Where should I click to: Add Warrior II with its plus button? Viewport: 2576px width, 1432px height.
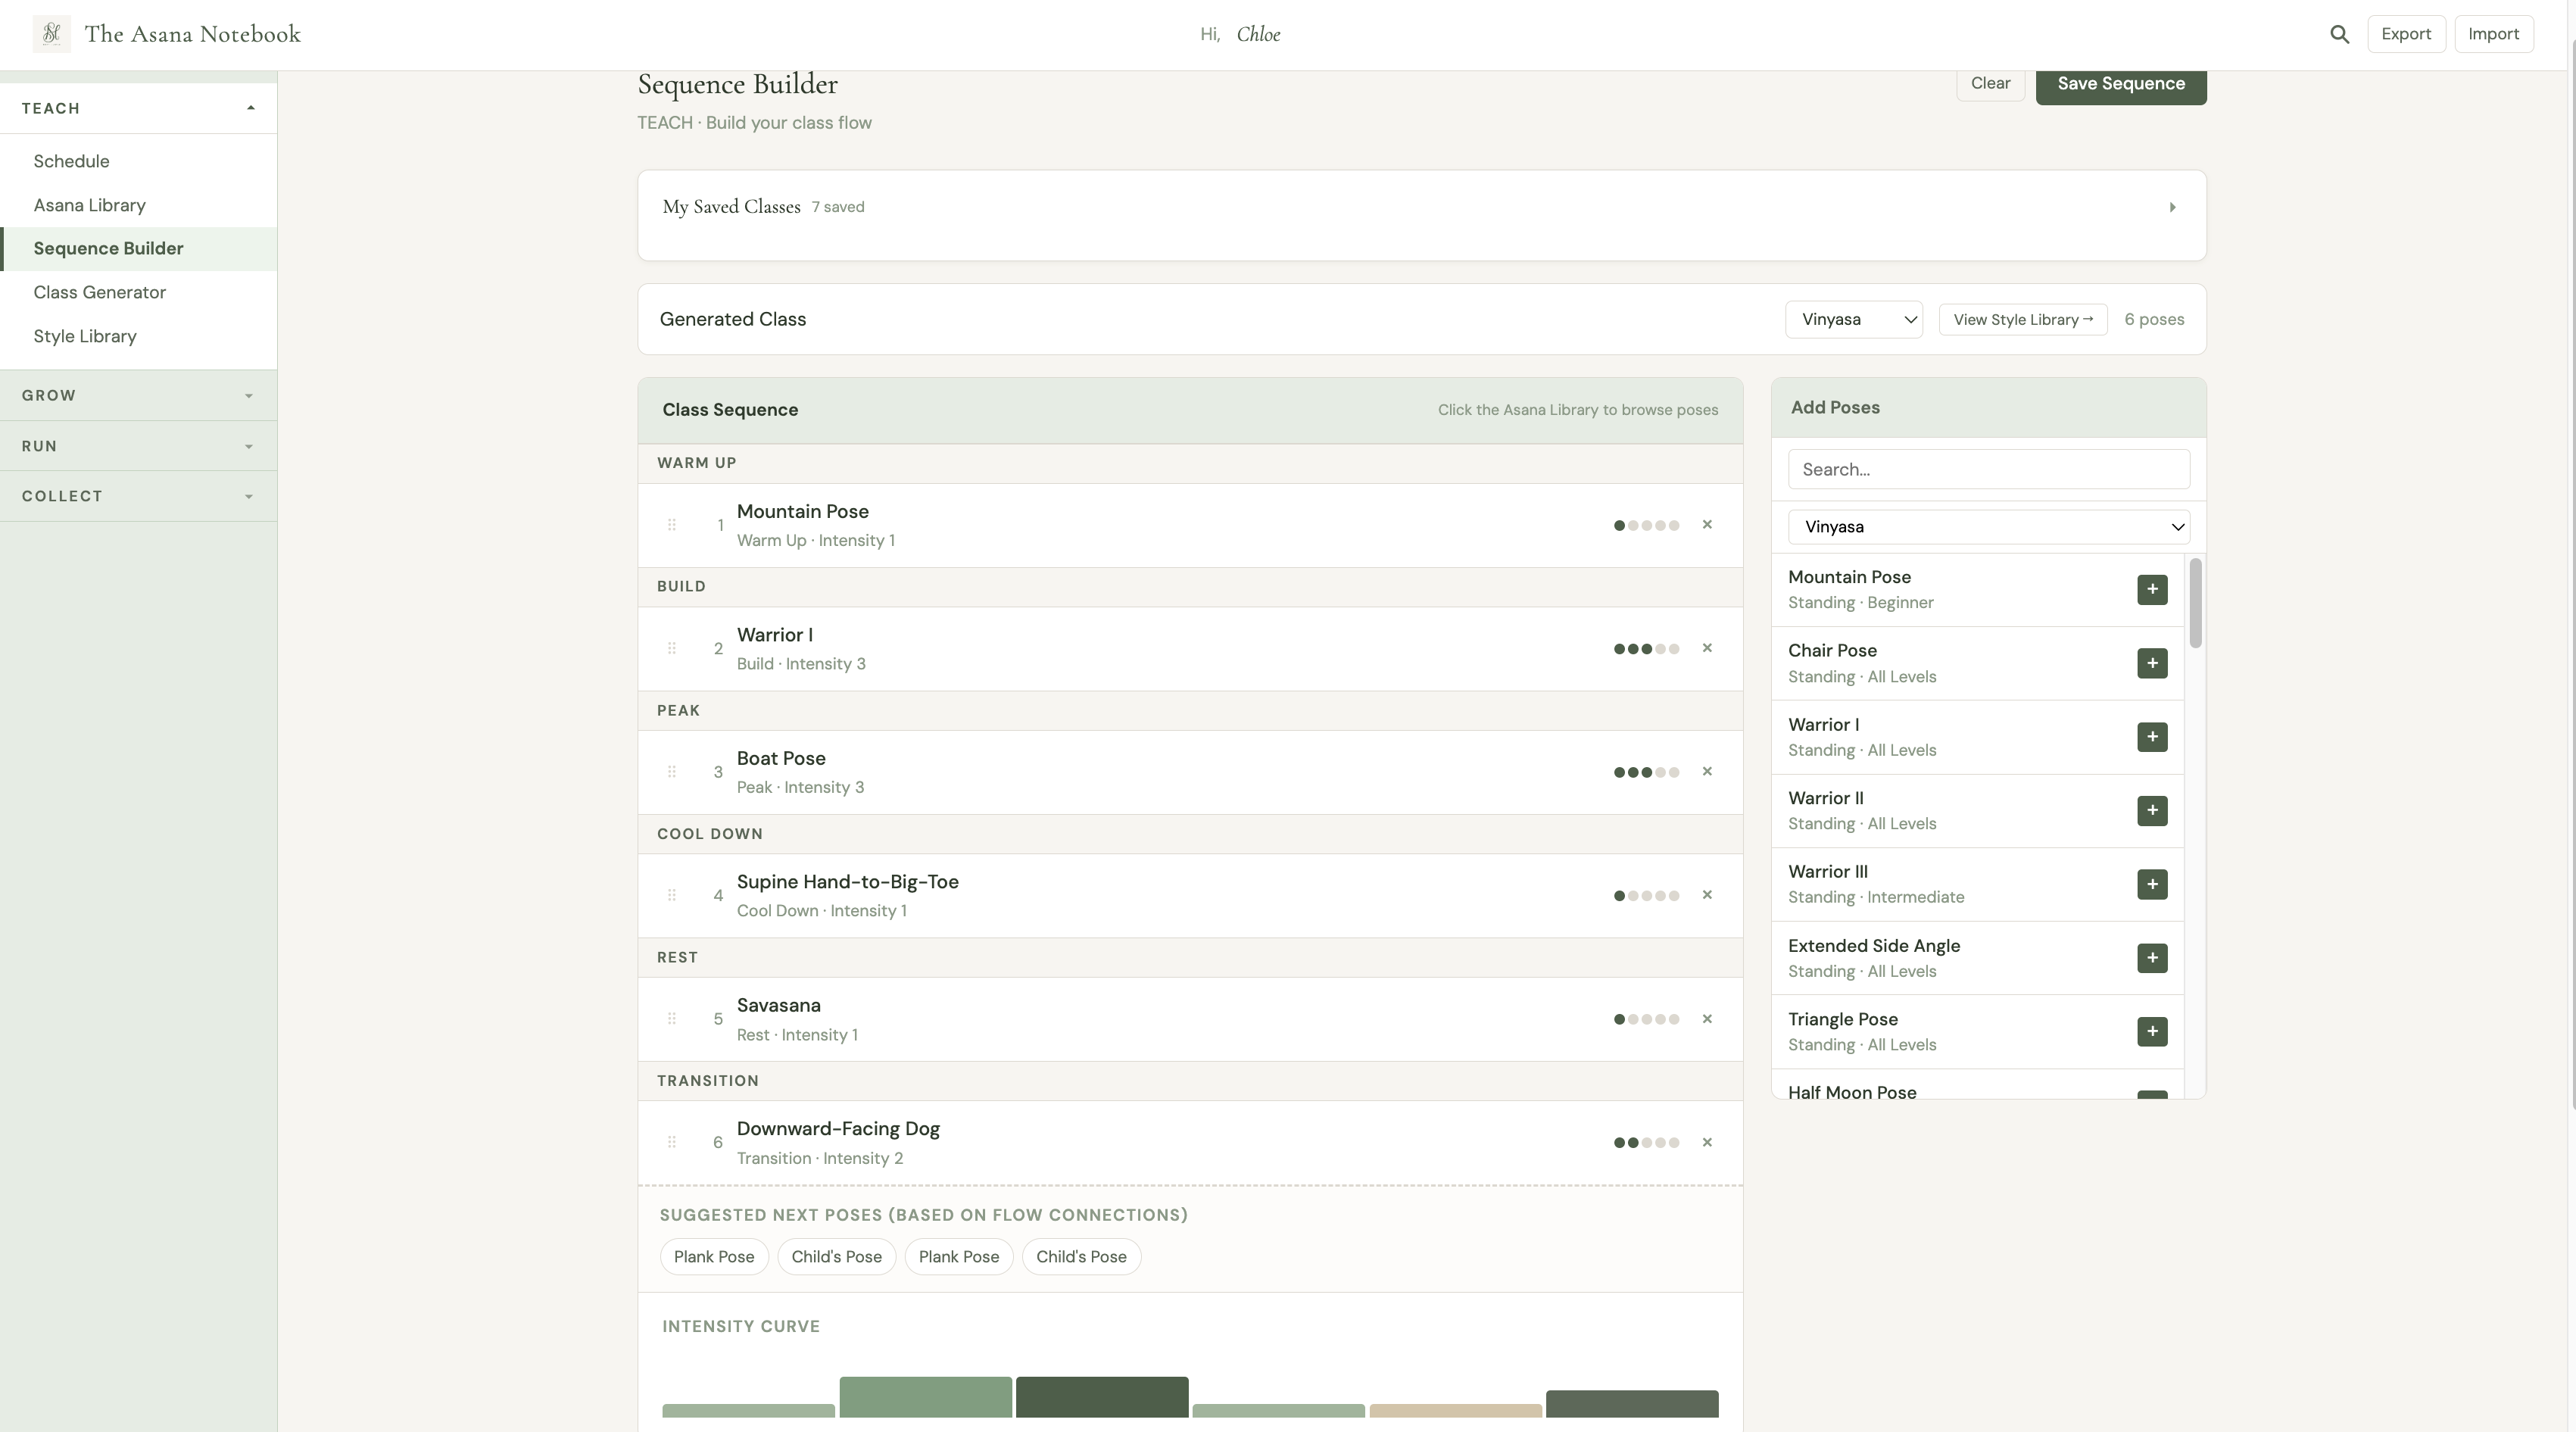(2152, 810)
